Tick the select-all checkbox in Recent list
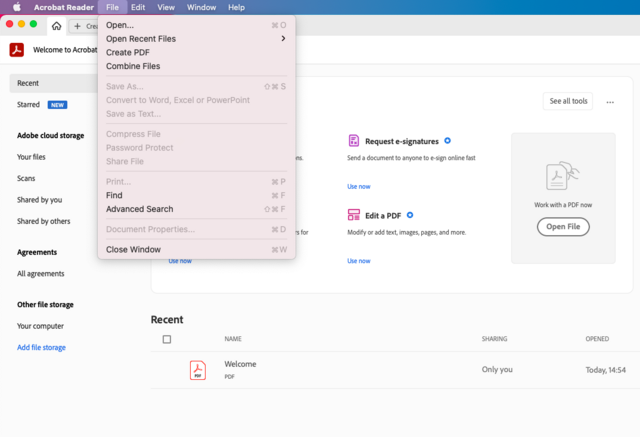The height and width of the screenshot is (437, 640). 167,339
